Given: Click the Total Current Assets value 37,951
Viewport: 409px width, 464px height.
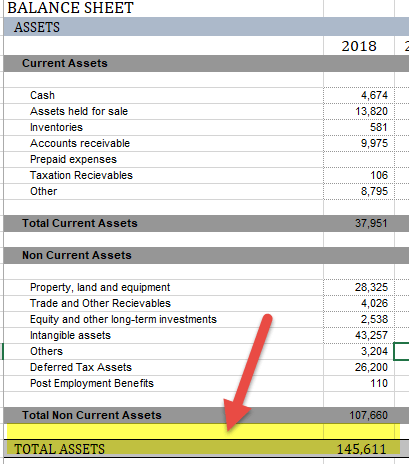Looking at the screenshot, I should coord(371,223).
